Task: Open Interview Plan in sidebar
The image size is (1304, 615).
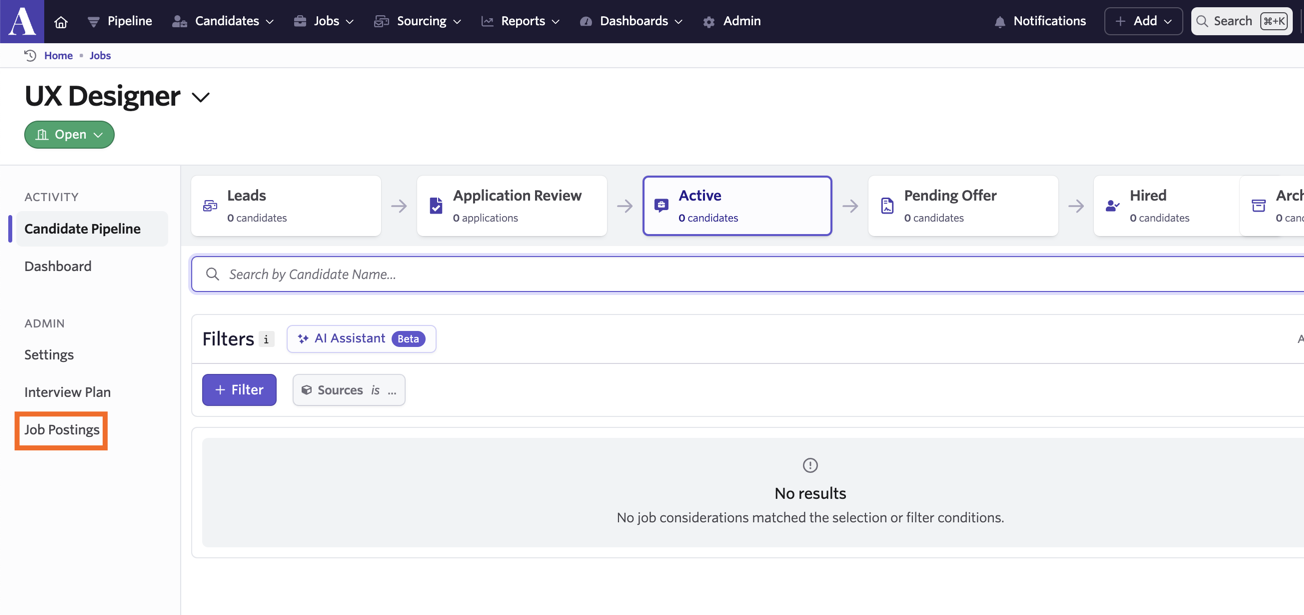Action: 67,392
